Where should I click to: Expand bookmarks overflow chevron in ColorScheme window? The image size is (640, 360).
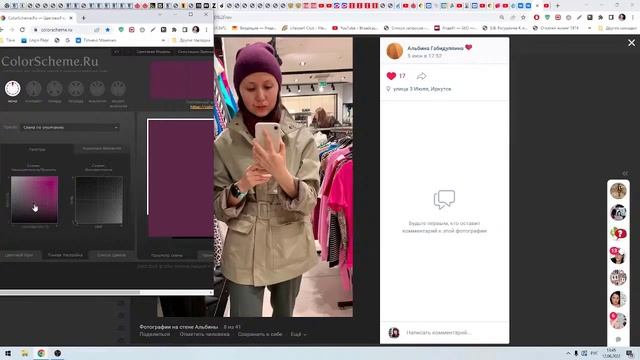coord(164,40)
